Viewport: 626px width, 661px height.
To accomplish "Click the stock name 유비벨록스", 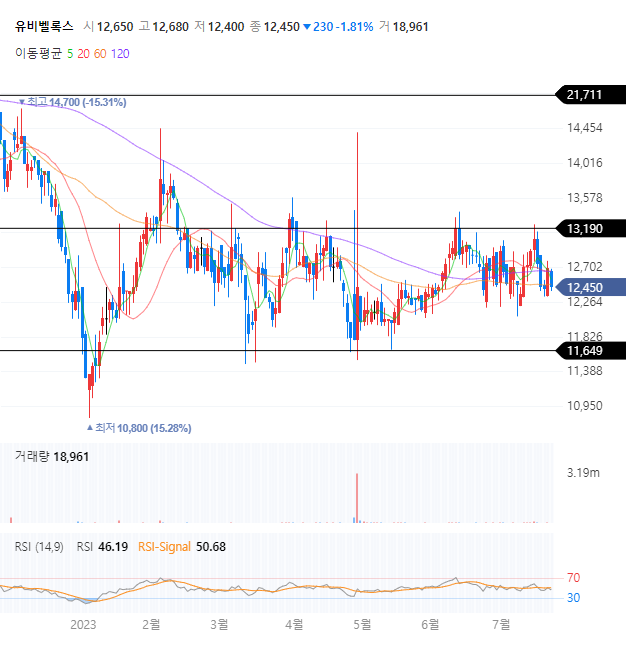I will tap(44, 27).
